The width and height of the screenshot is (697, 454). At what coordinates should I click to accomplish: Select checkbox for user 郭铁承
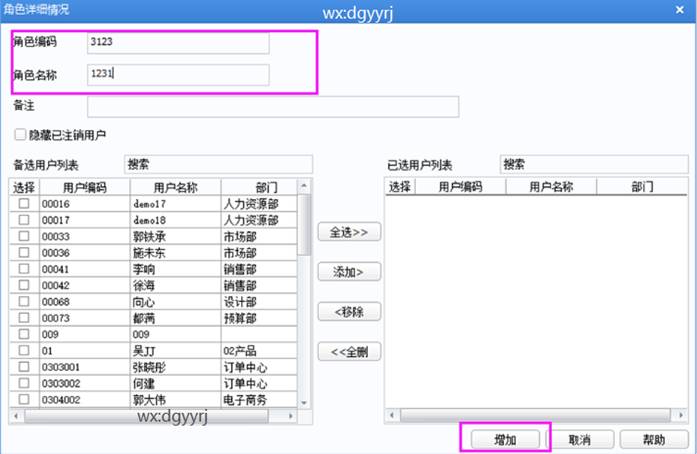click(x=23, y=237)
